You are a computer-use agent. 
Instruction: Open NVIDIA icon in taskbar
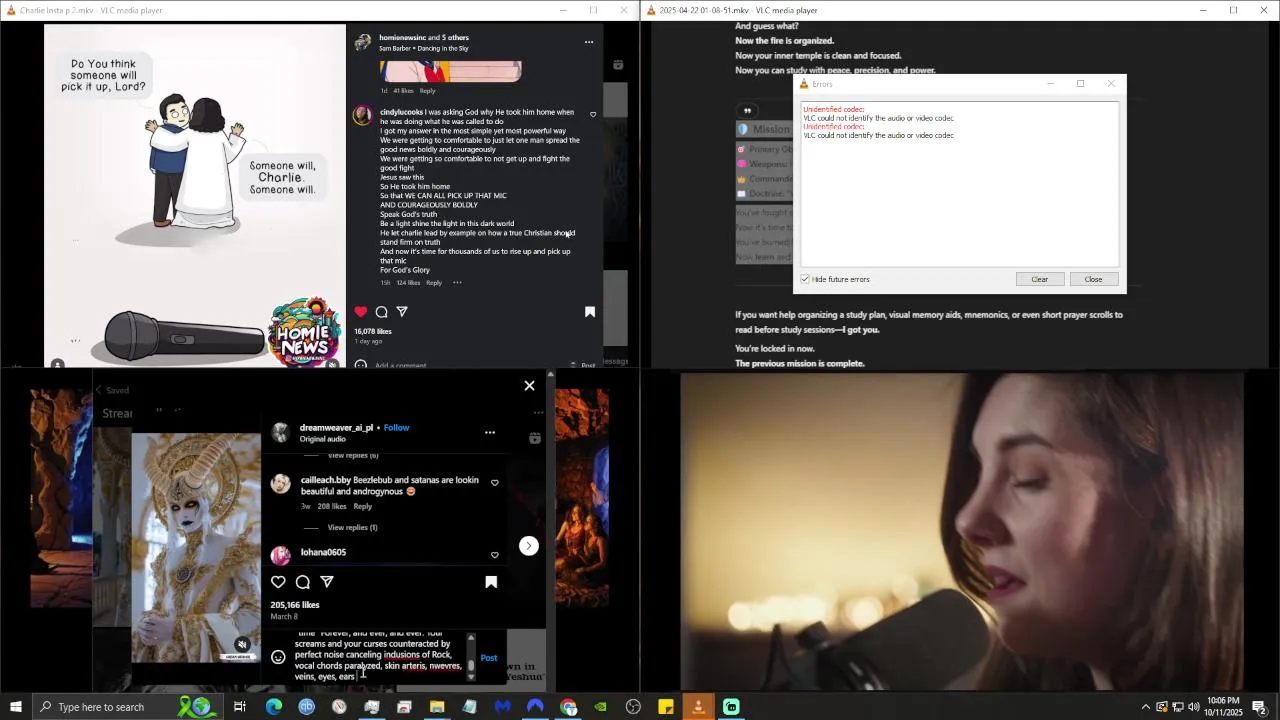tap(600, 707)
